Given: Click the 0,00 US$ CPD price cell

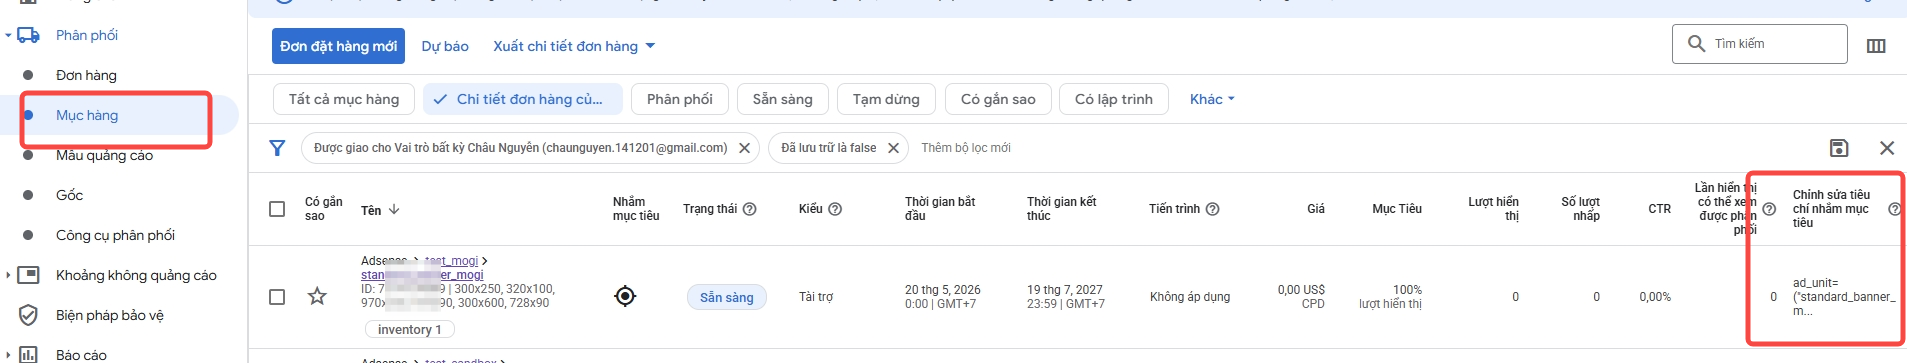Looking at the screenshot, I should [x=1301, y=297].
